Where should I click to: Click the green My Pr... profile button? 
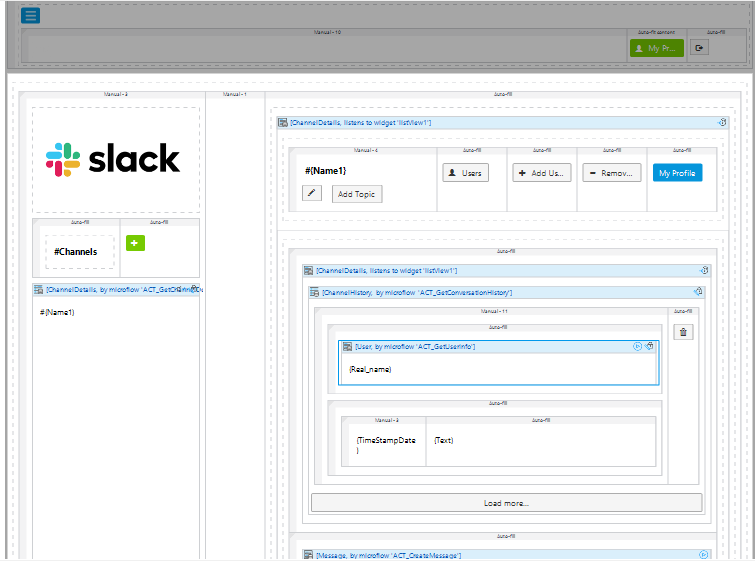click(x=657, y=48)
